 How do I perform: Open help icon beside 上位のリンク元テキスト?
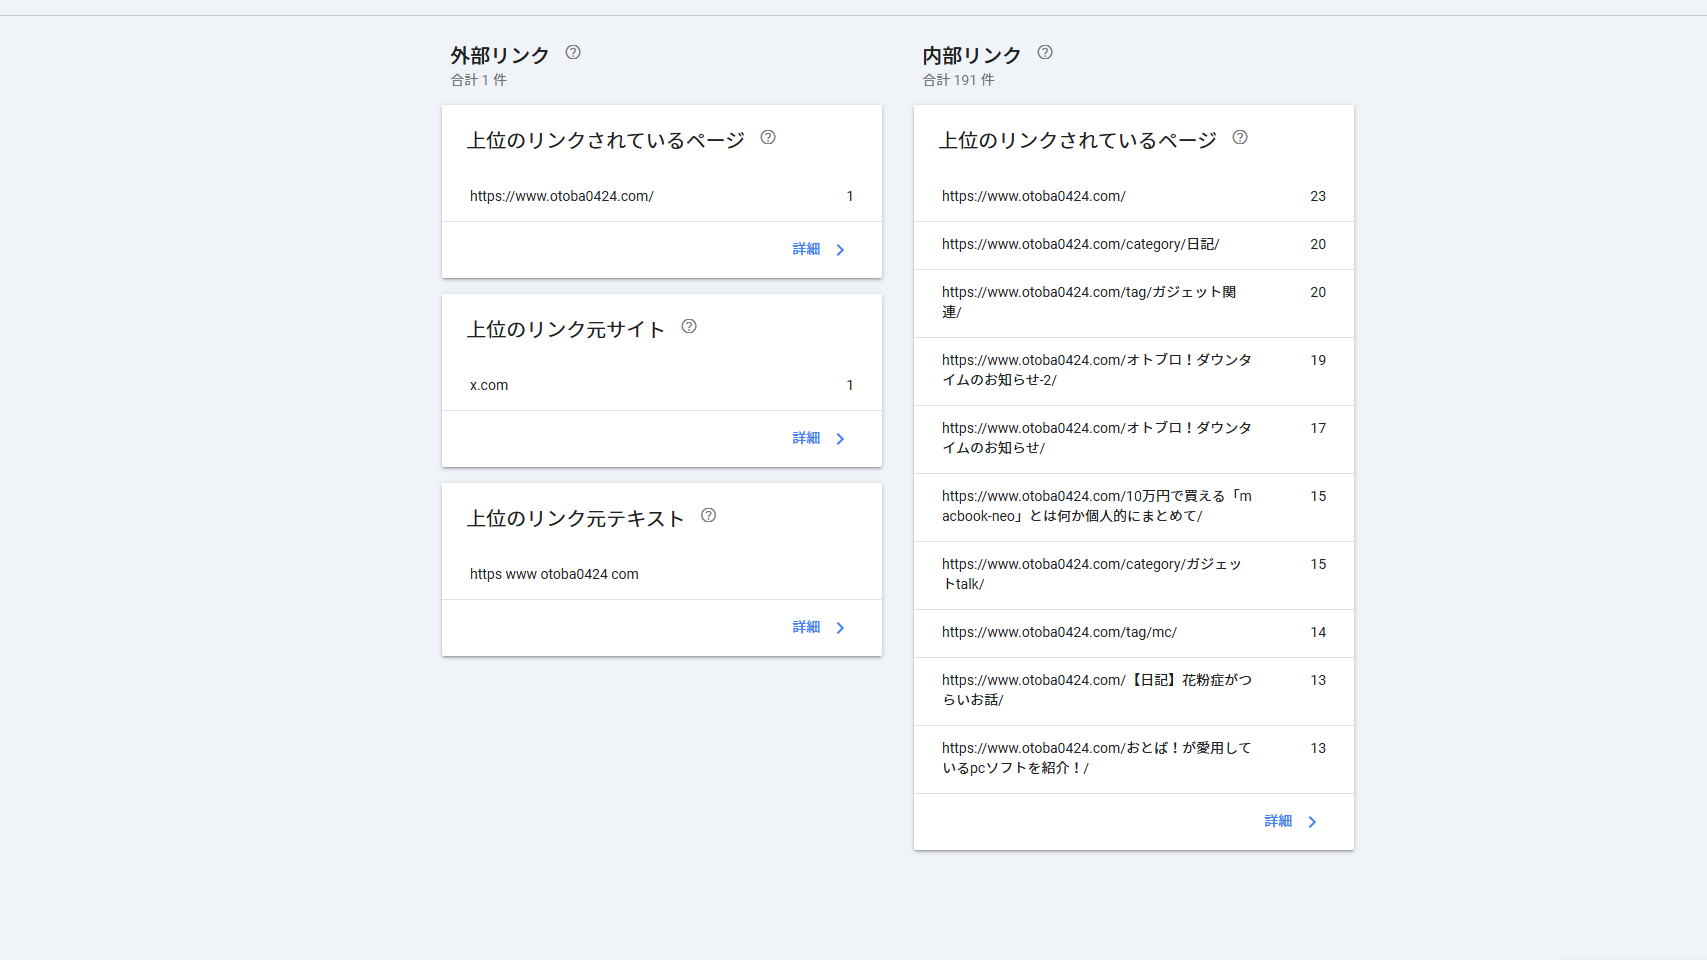point(709,516)
